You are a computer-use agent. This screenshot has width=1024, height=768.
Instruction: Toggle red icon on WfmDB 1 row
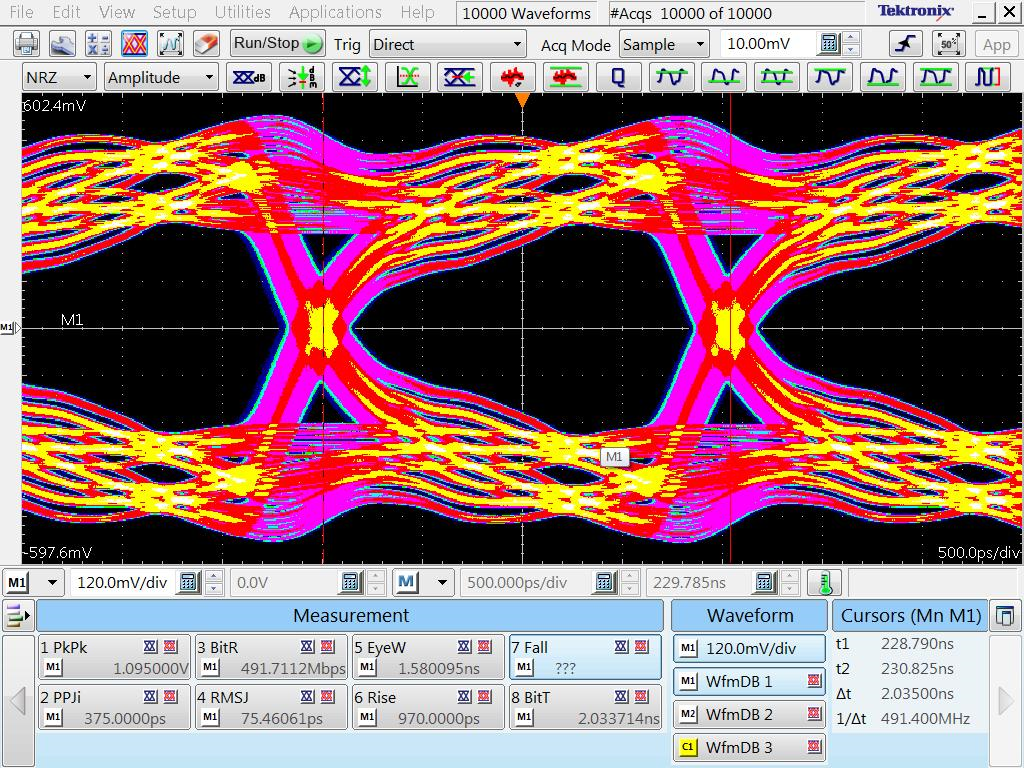814,681
